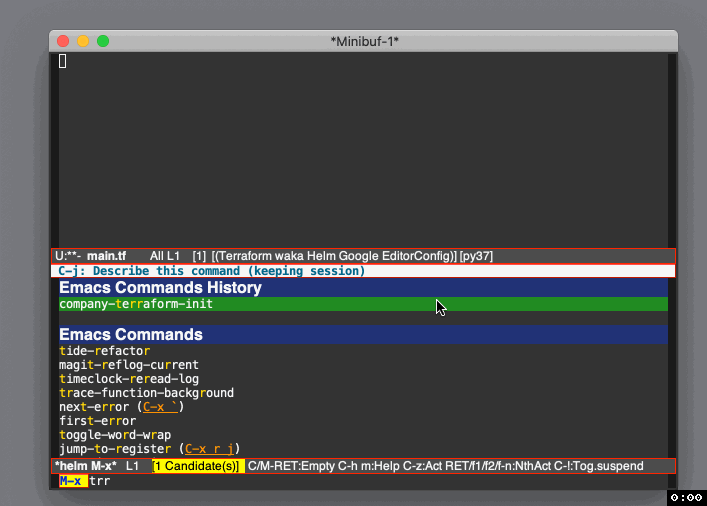
Task: Click the main.tf buffer name in the mode line
Action: click(106, 256)
